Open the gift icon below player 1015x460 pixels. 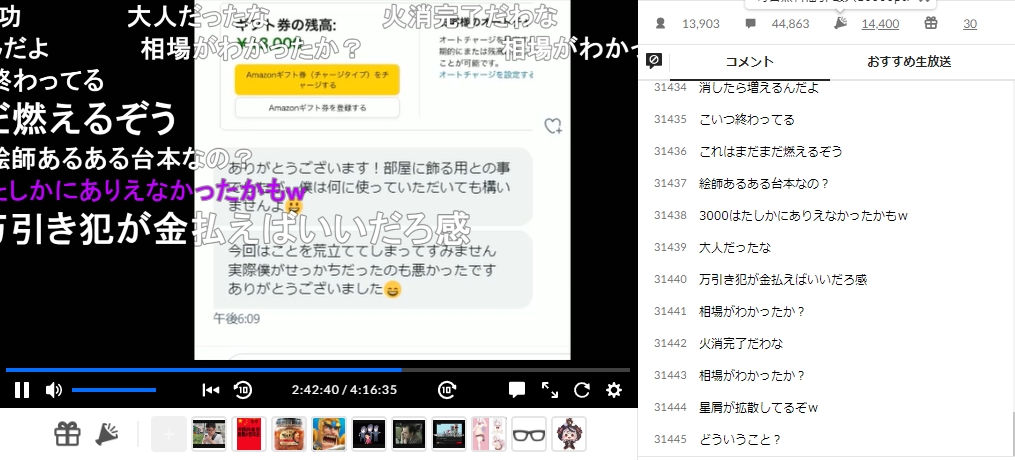[x=67, y=434]
